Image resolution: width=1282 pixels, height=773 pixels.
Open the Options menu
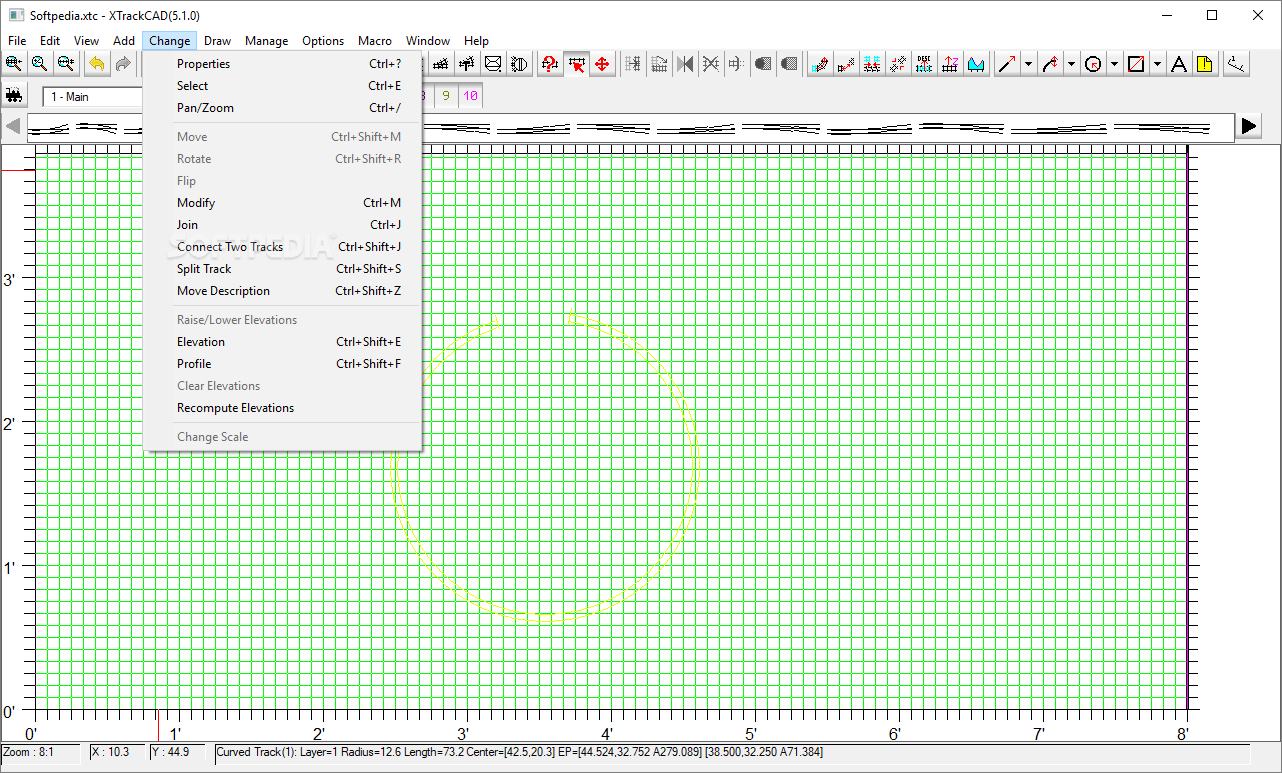click(323, 41)
